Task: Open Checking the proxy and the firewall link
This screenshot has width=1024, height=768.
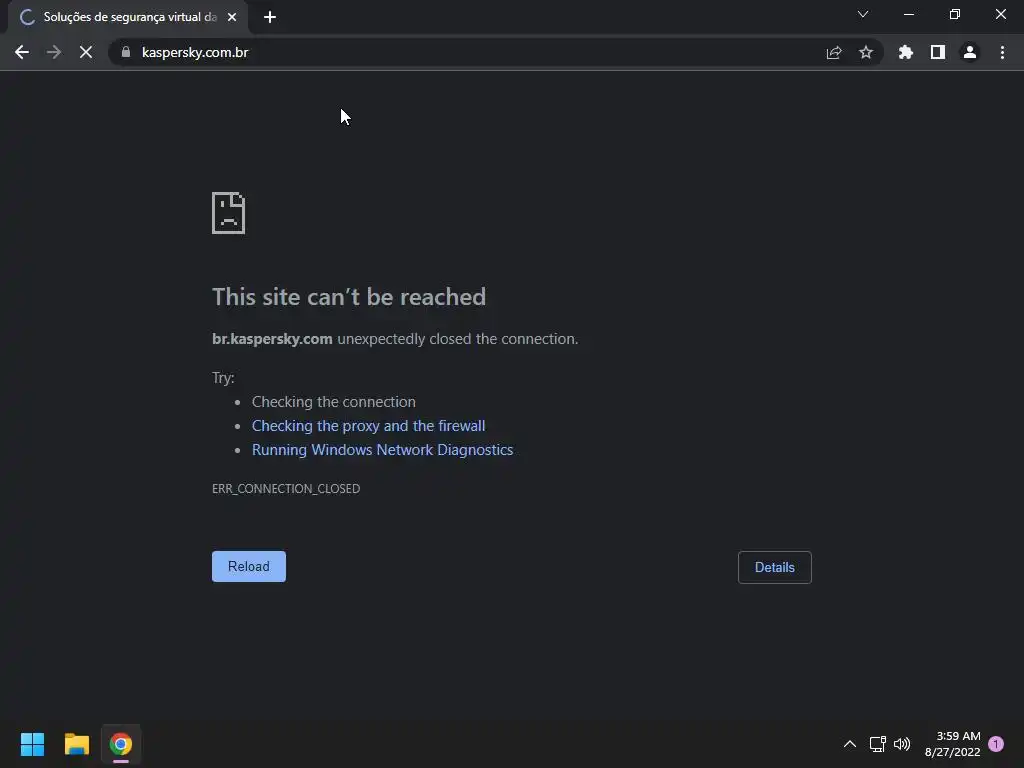Action: pyautogui.click(x=368, y=426)
